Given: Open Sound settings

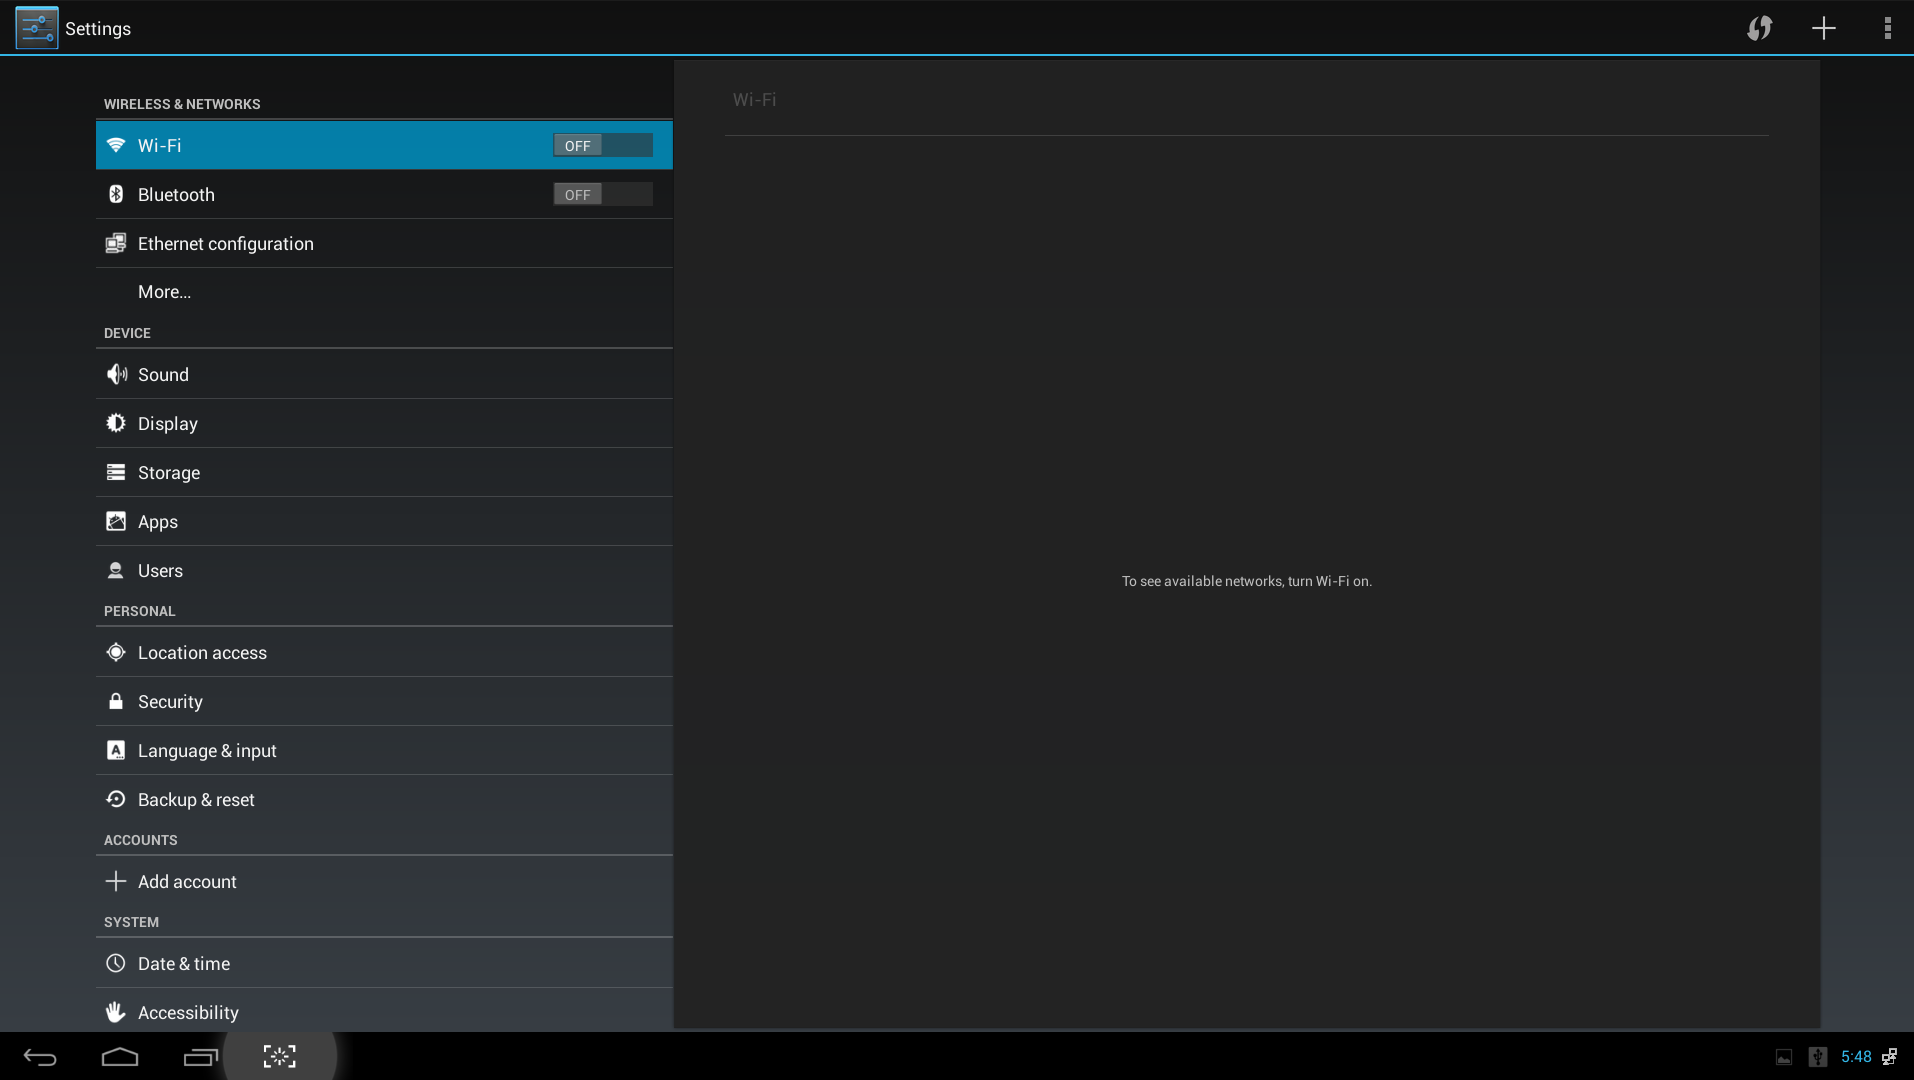Looking at the screenshot, I should pos(384,374).
